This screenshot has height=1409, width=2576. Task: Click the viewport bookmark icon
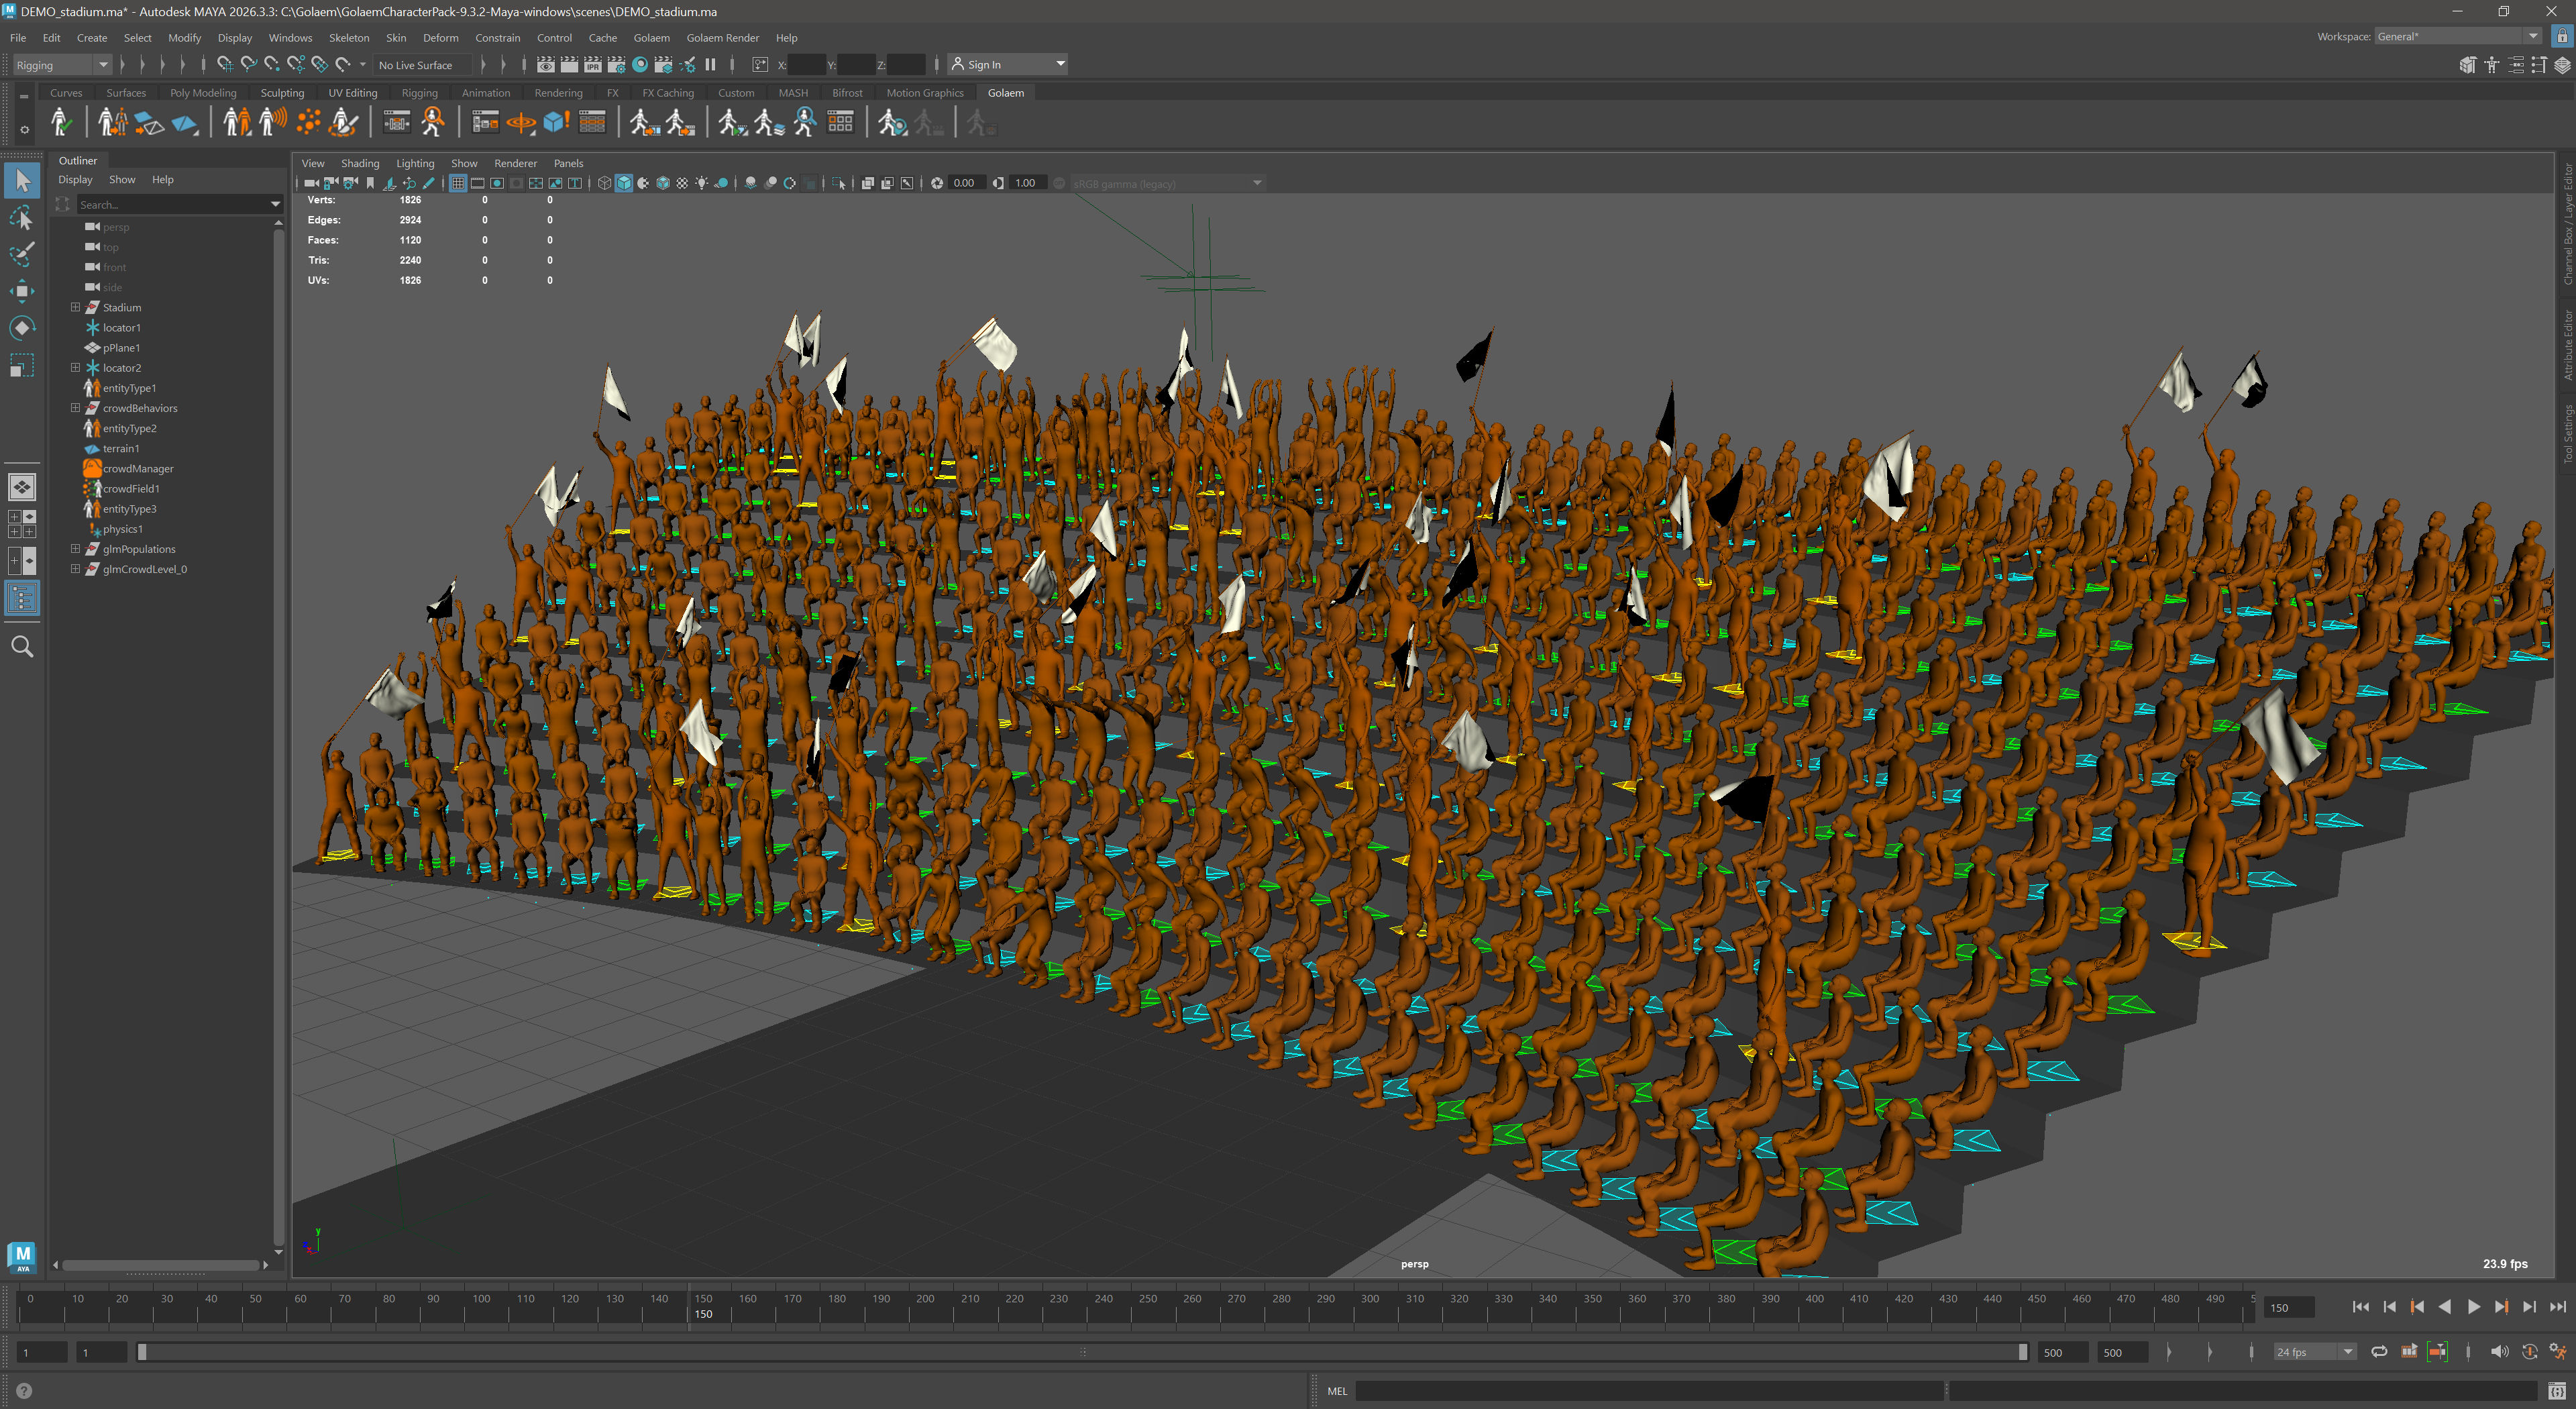[370, 183]
